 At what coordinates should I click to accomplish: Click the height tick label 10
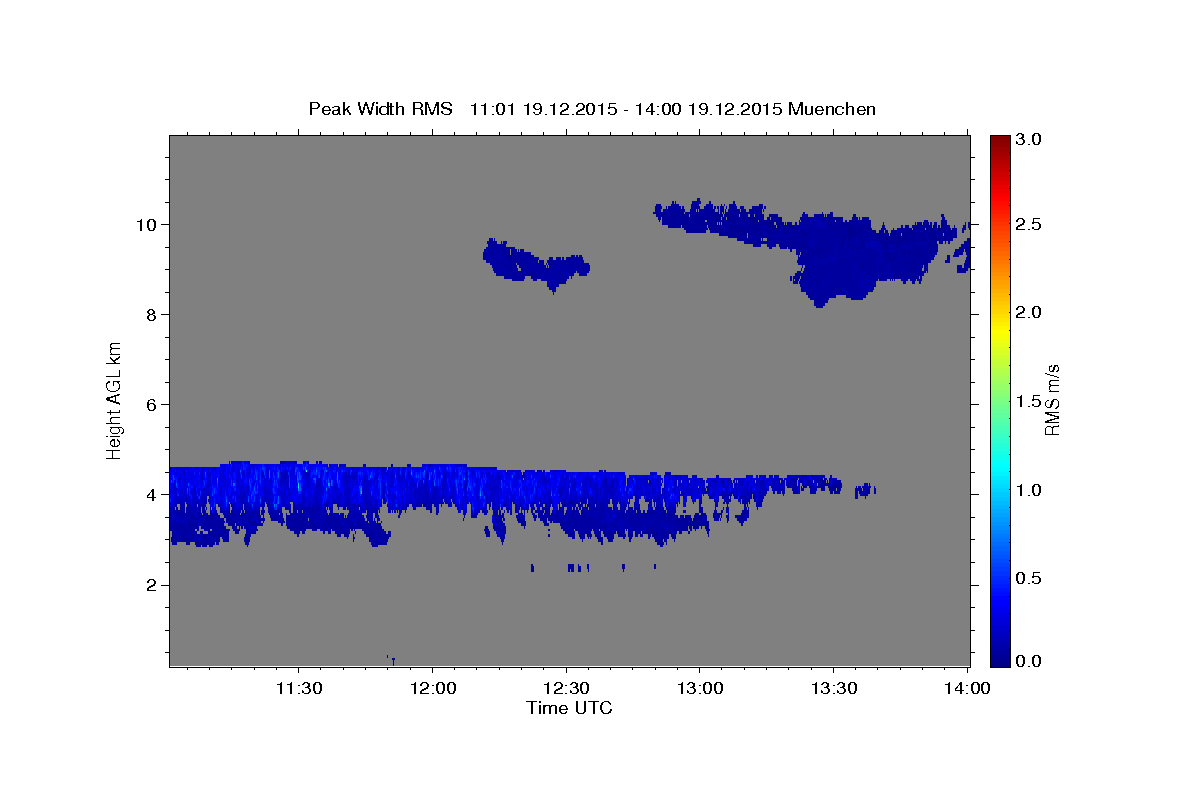coord(148,224)
